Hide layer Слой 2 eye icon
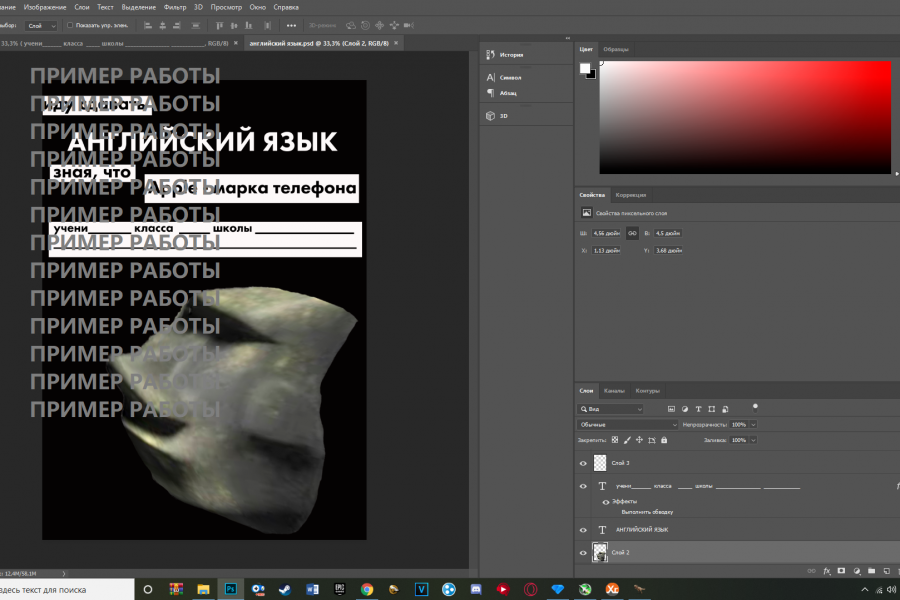This screenshot has height=600, width=900. pyautogui.click(x=583, y=553)
